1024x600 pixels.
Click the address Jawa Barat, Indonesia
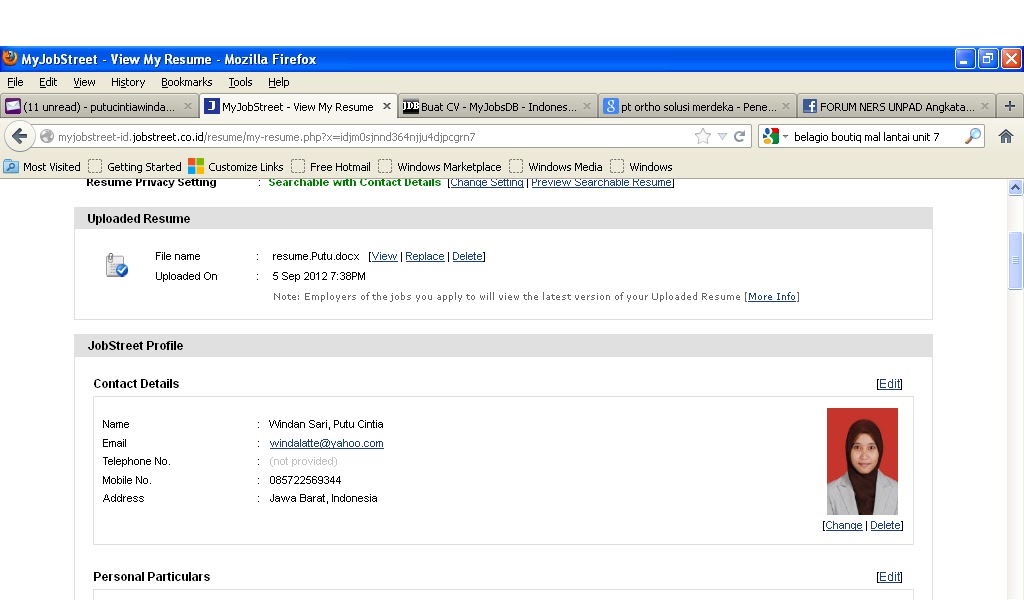323,498
